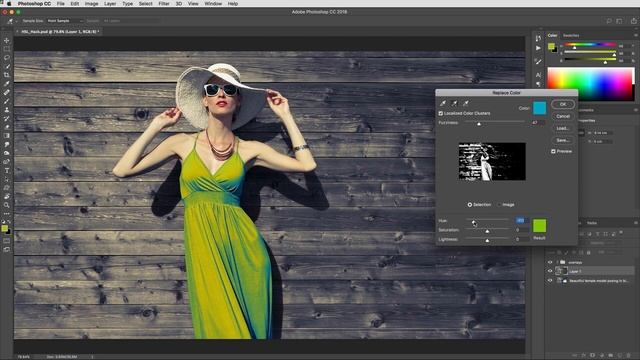640x360 pixels.
Task: Expand the overlays layer group
Action: 557,262
